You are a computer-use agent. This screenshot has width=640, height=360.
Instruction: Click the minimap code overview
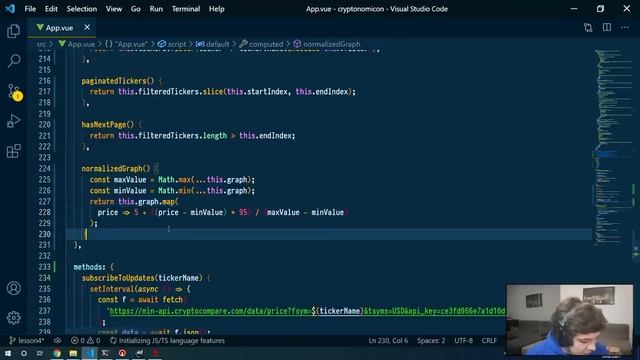(x=612, y=147)
